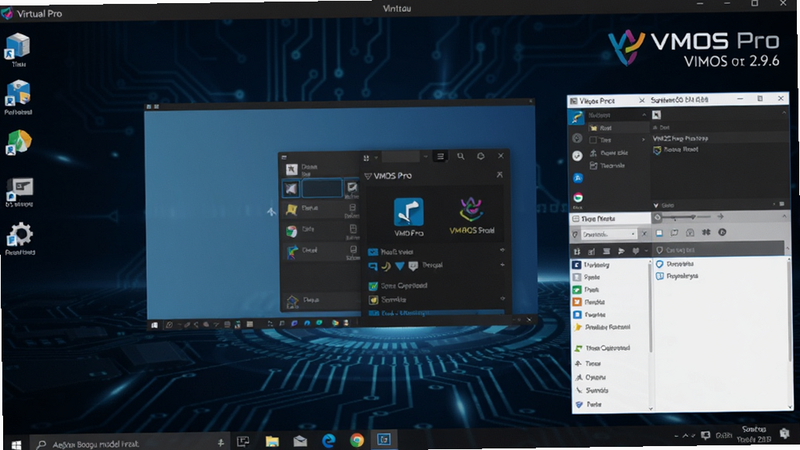
Task: Select the compass icon in right sidebar
Action: tap(577, 138)
